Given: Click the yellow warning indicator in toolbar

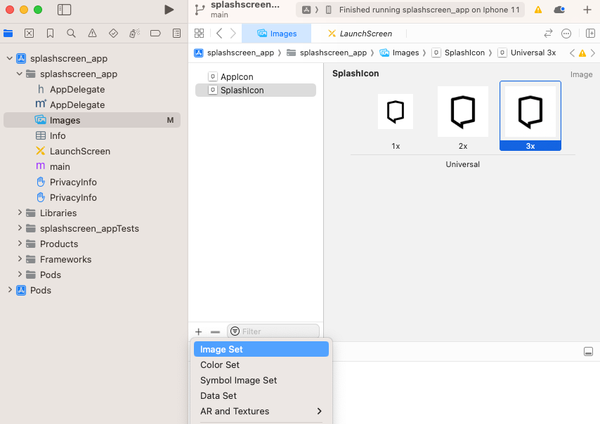Looking at the screenshot, I should [538, 10].
